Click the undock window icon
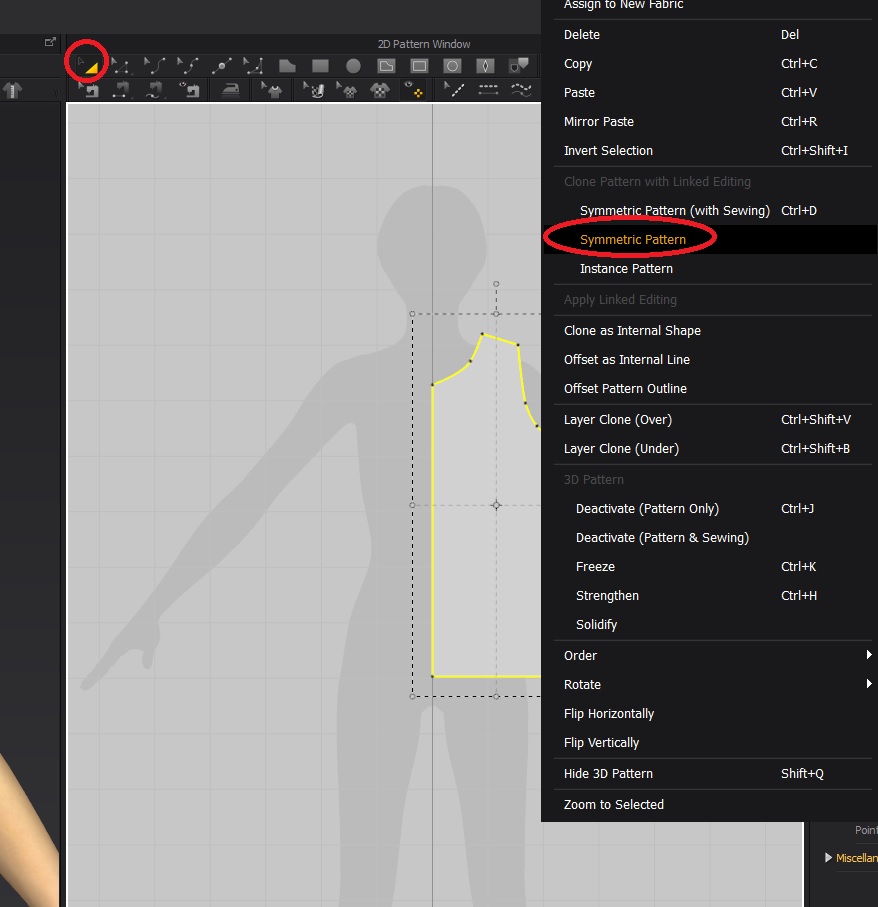Screen dimensions: 878x907 (x=50, y=42)
